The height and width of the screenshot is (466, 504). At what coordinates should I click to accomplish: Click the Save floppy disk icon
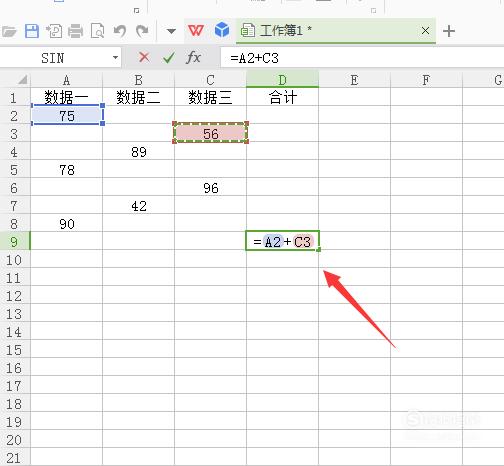[32, 31]
